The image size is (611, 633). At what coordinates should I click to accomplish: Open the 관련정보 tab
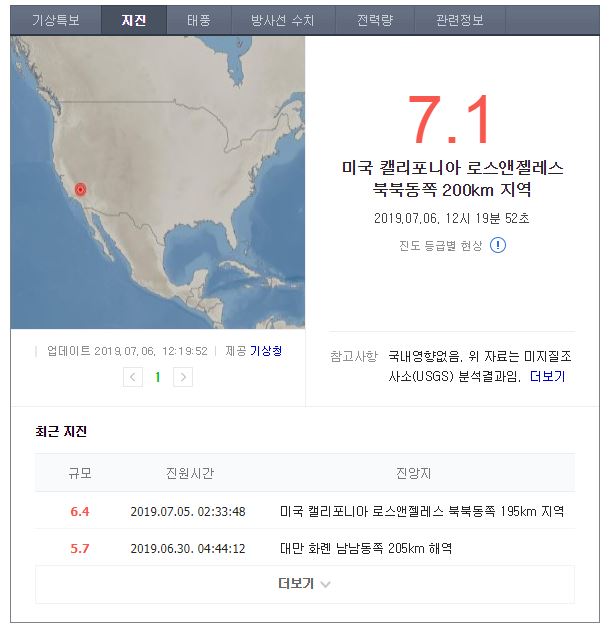[x=460, y=20]
